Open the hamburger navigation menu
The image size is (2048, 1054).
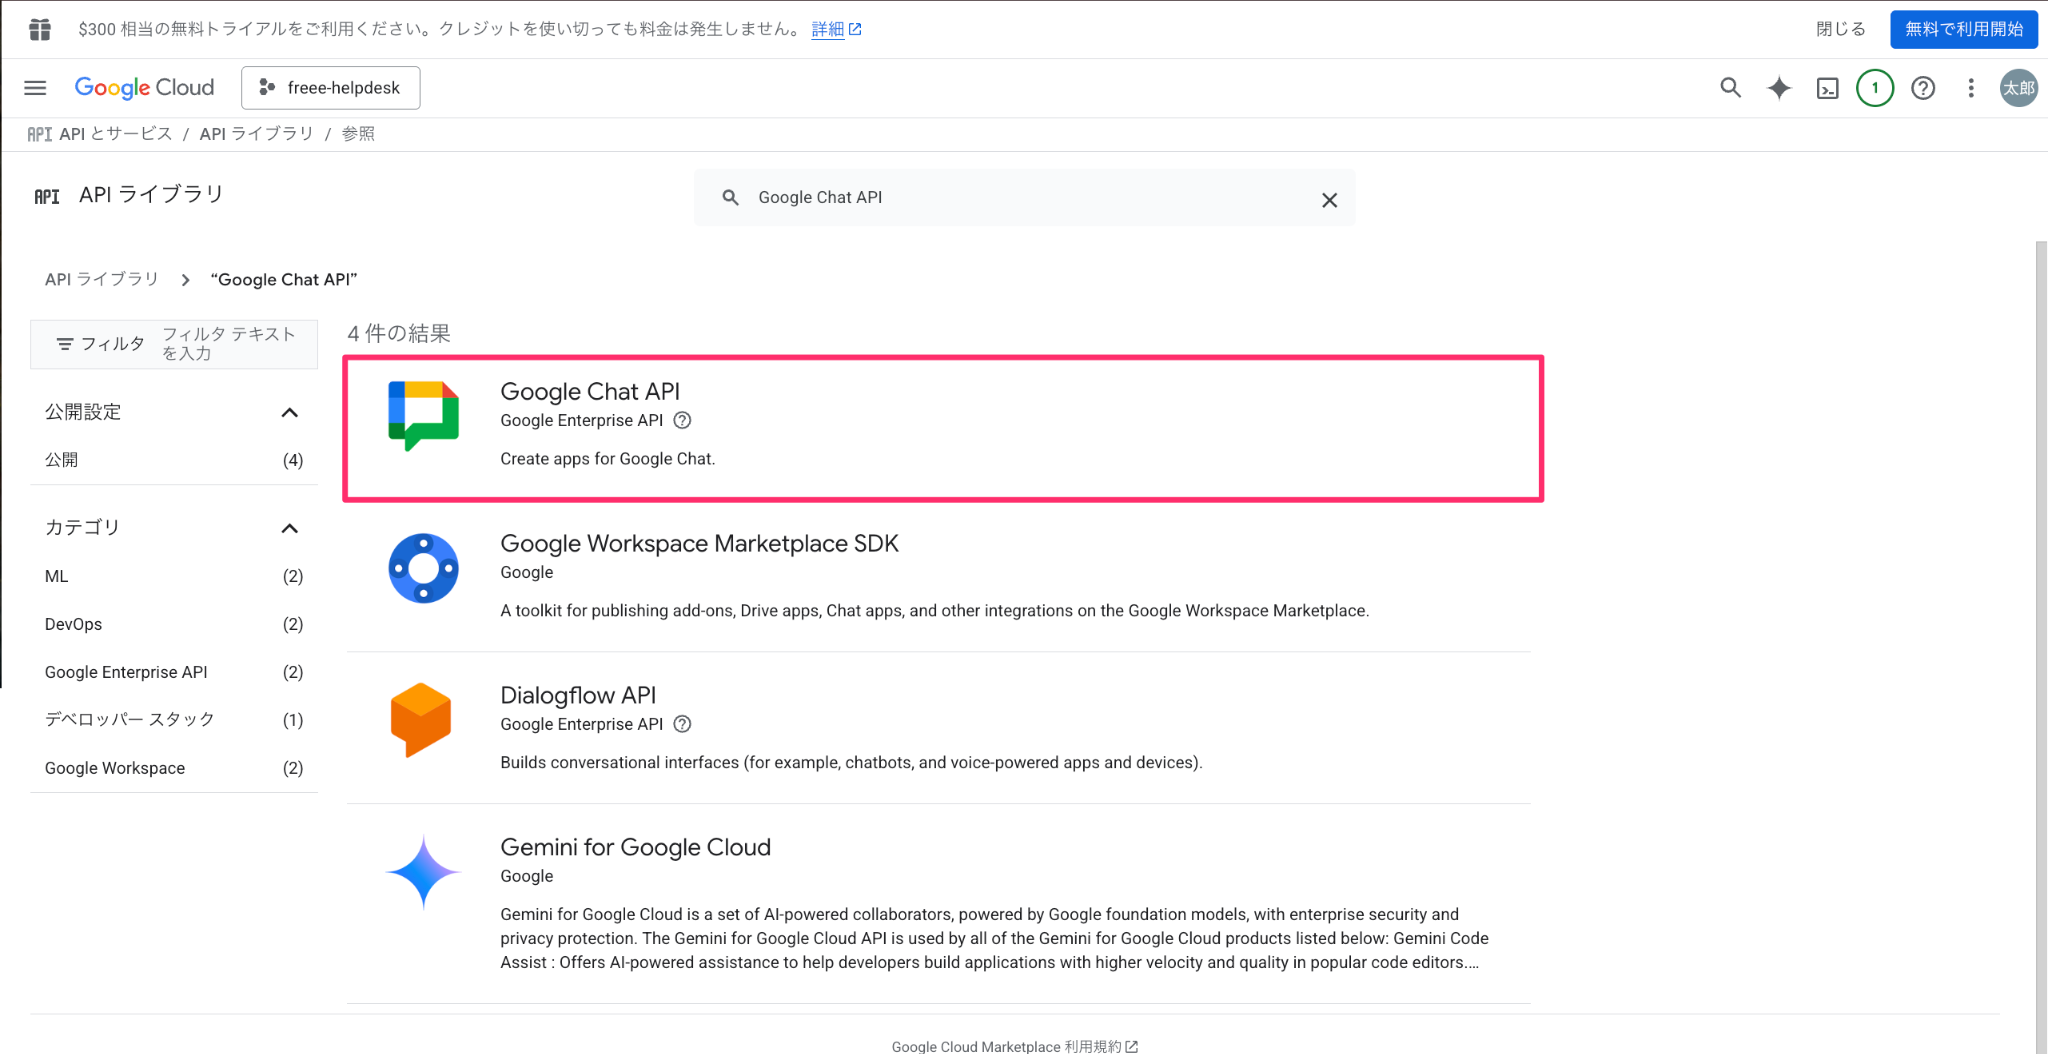35,88
